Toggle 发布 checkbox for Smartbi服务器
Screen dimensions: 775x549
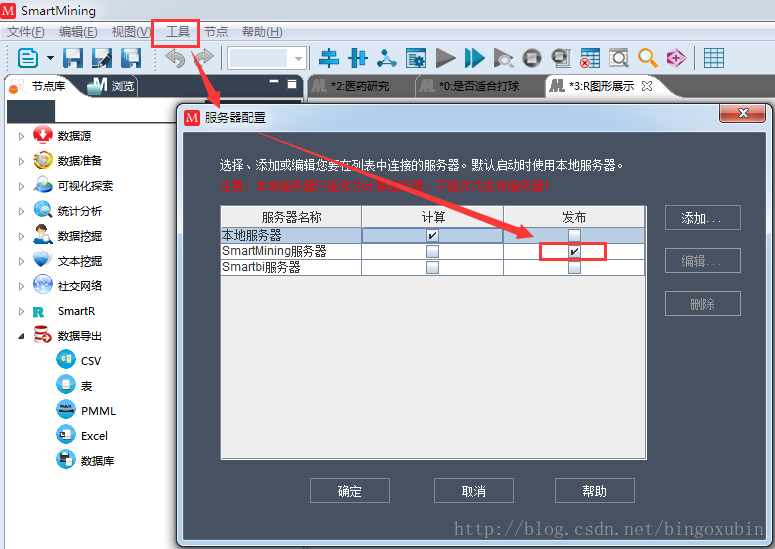click(574, 267)
